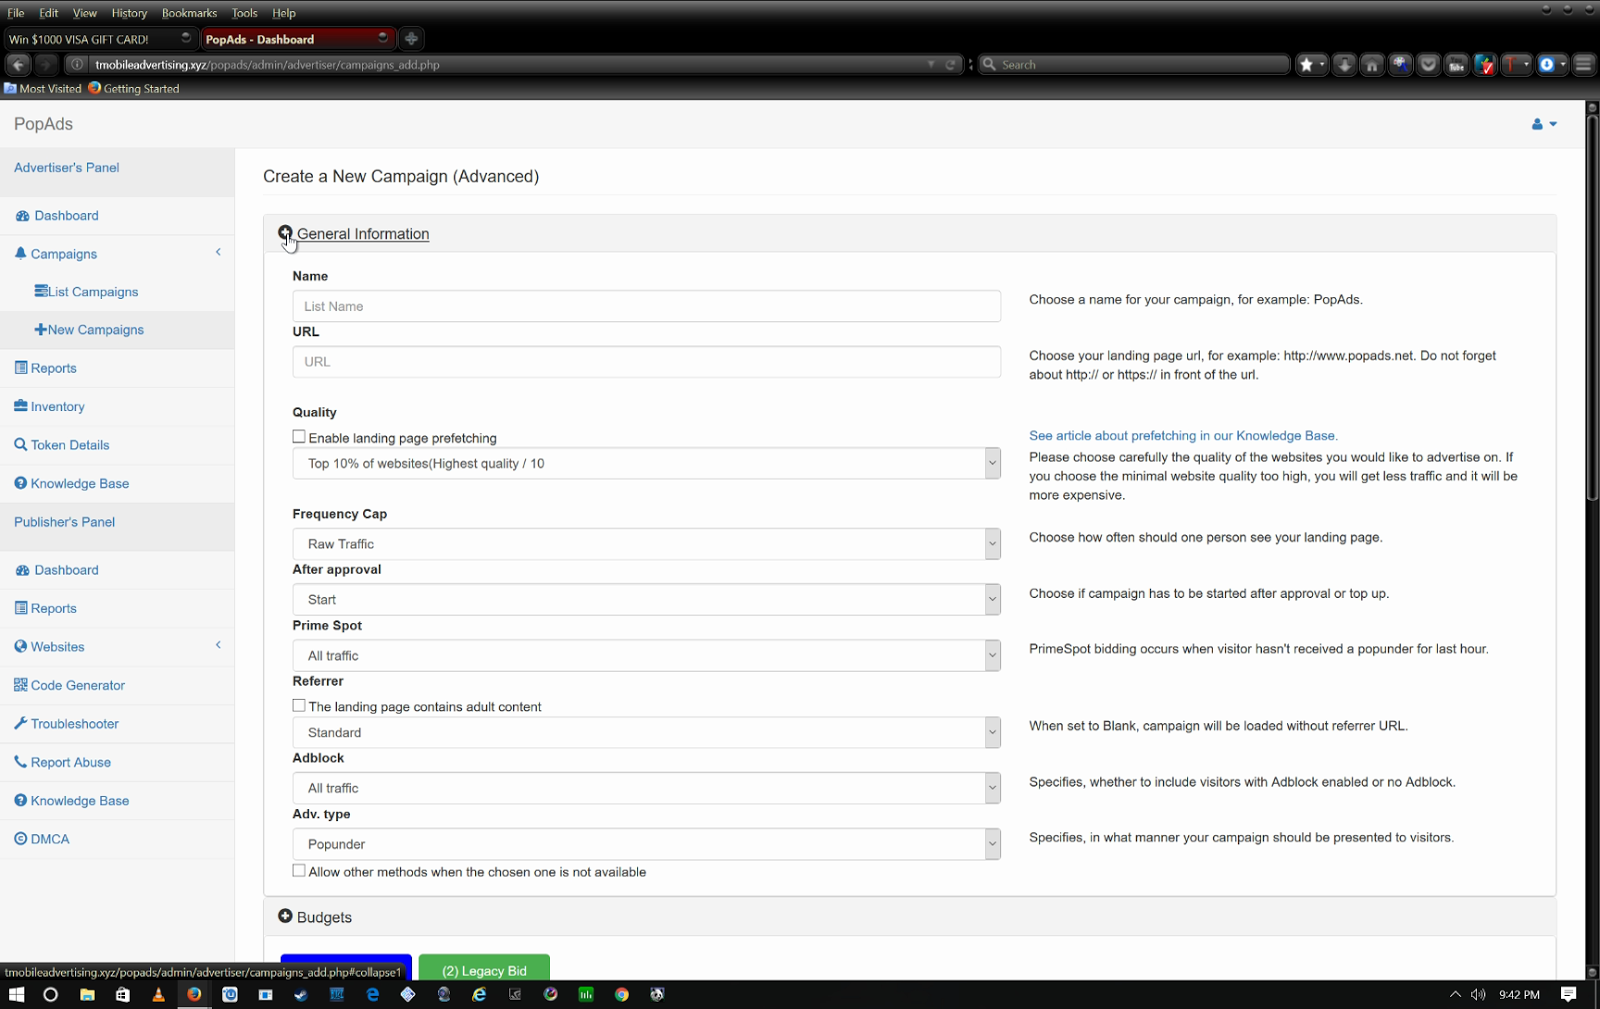The height and width of the screenshot is (1009, 1600).
Task: Open the After approval dropdown
Action: 646,600
